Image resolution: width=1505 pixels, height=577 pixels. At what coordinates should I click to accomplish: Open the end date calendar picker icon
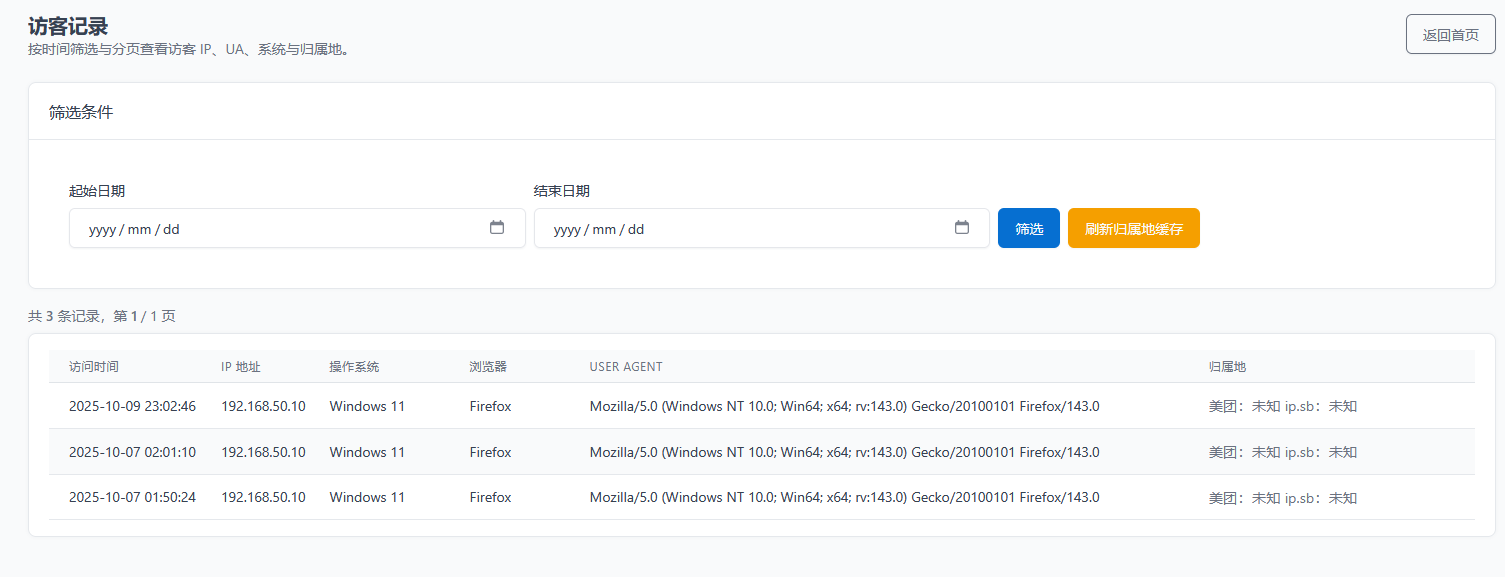(x=962, y=228)
